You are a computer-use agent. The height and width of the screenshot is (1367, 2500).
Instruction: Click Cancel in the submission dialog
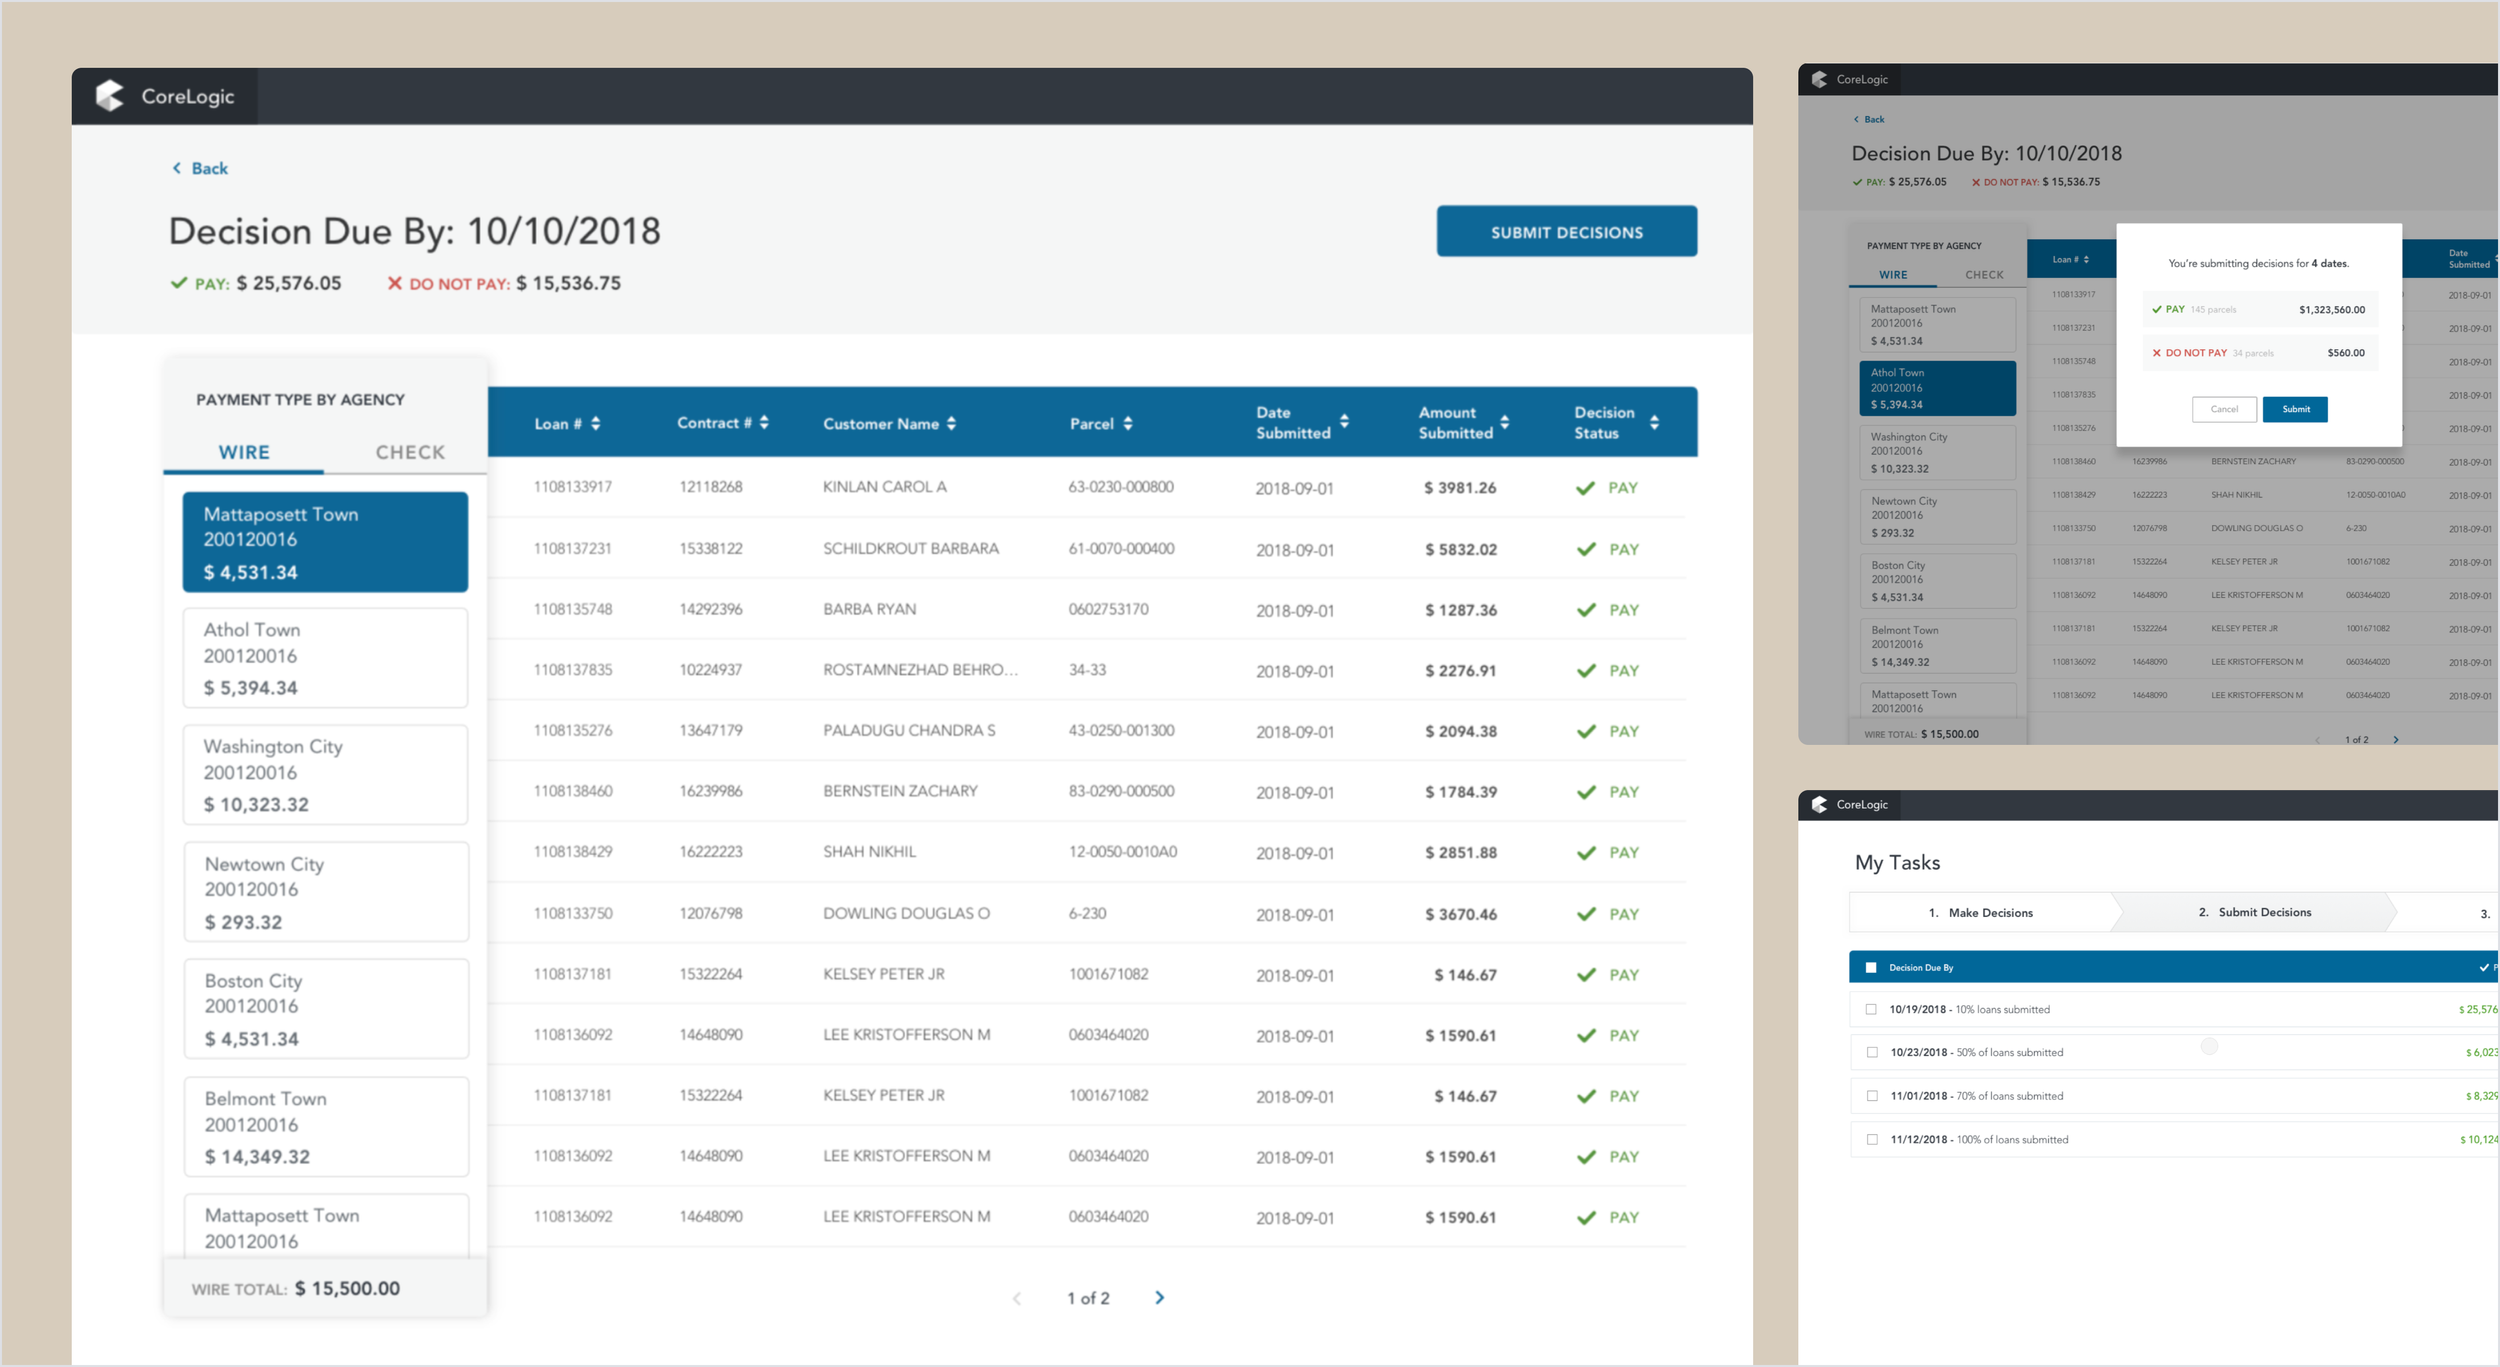click(2224, 409)
